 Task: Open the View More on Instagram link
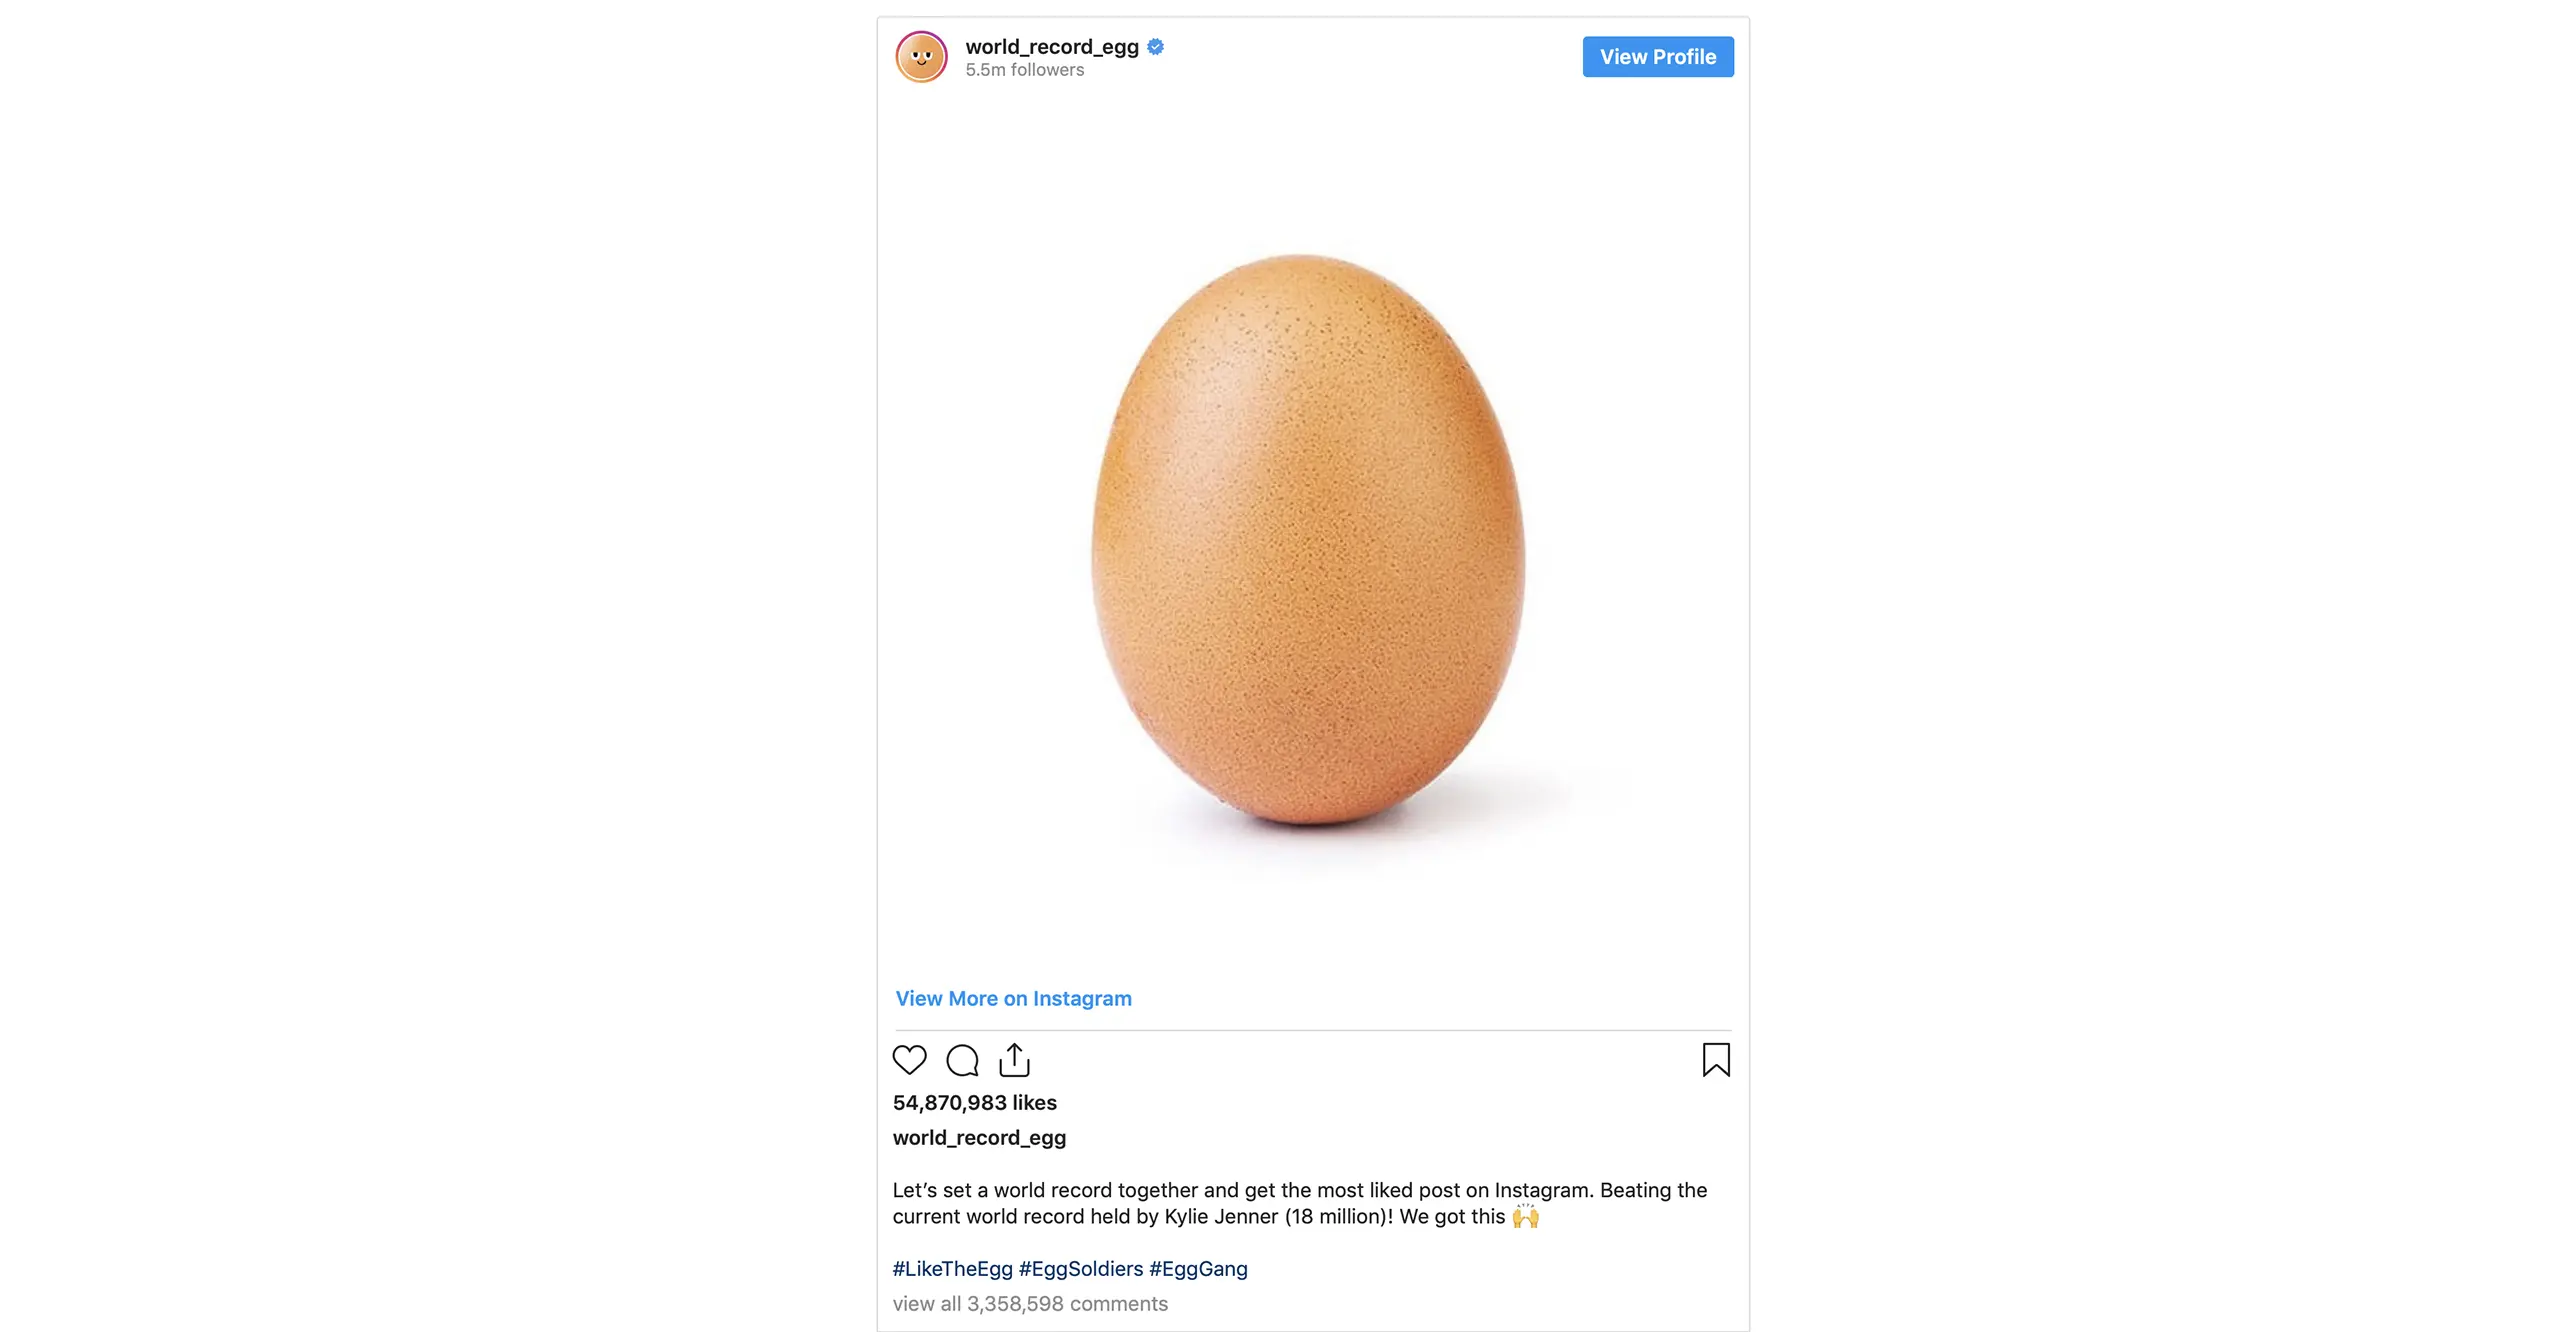pos(1013,998)
